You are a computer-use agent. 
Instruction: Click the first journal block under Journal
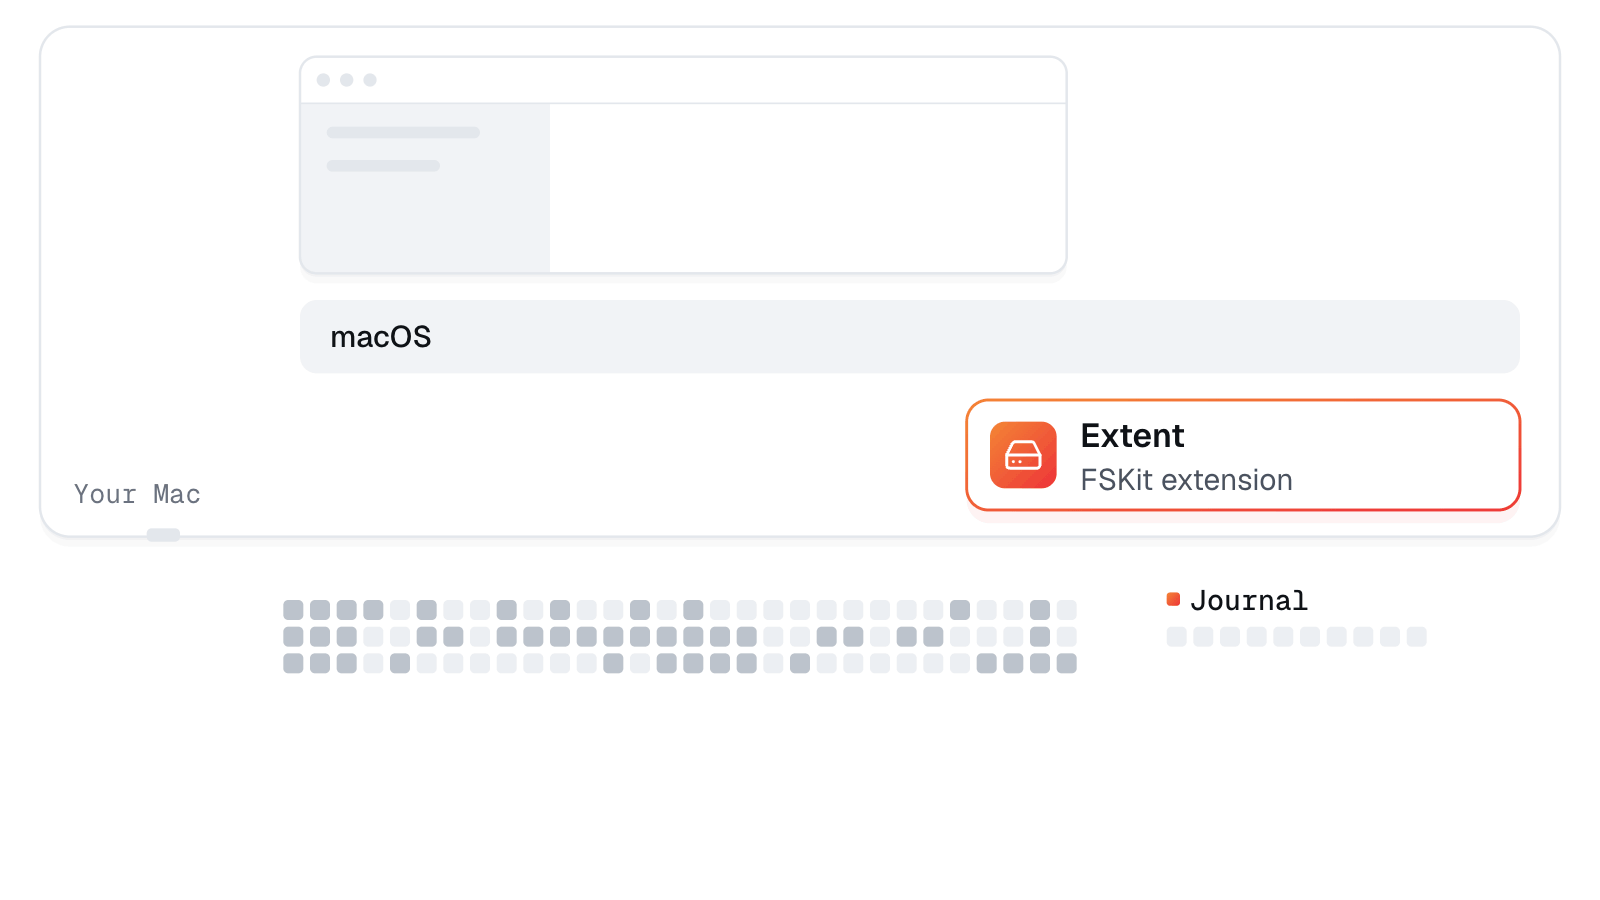pyautogui.click(x=1177, y=637)
